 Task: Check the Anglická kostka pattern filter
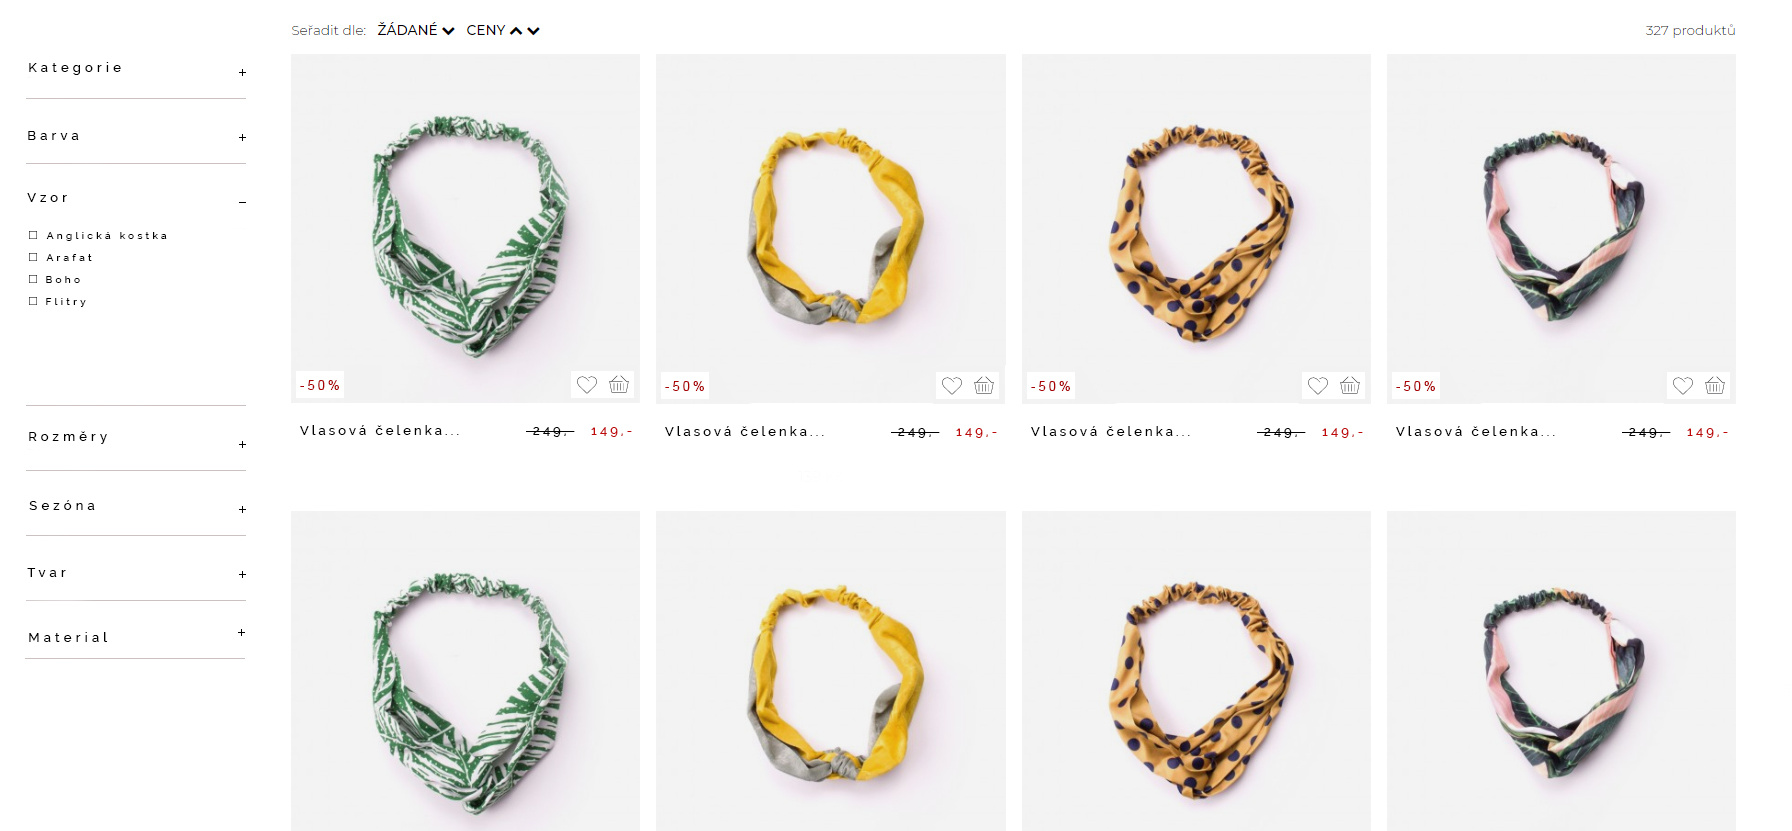33,235
